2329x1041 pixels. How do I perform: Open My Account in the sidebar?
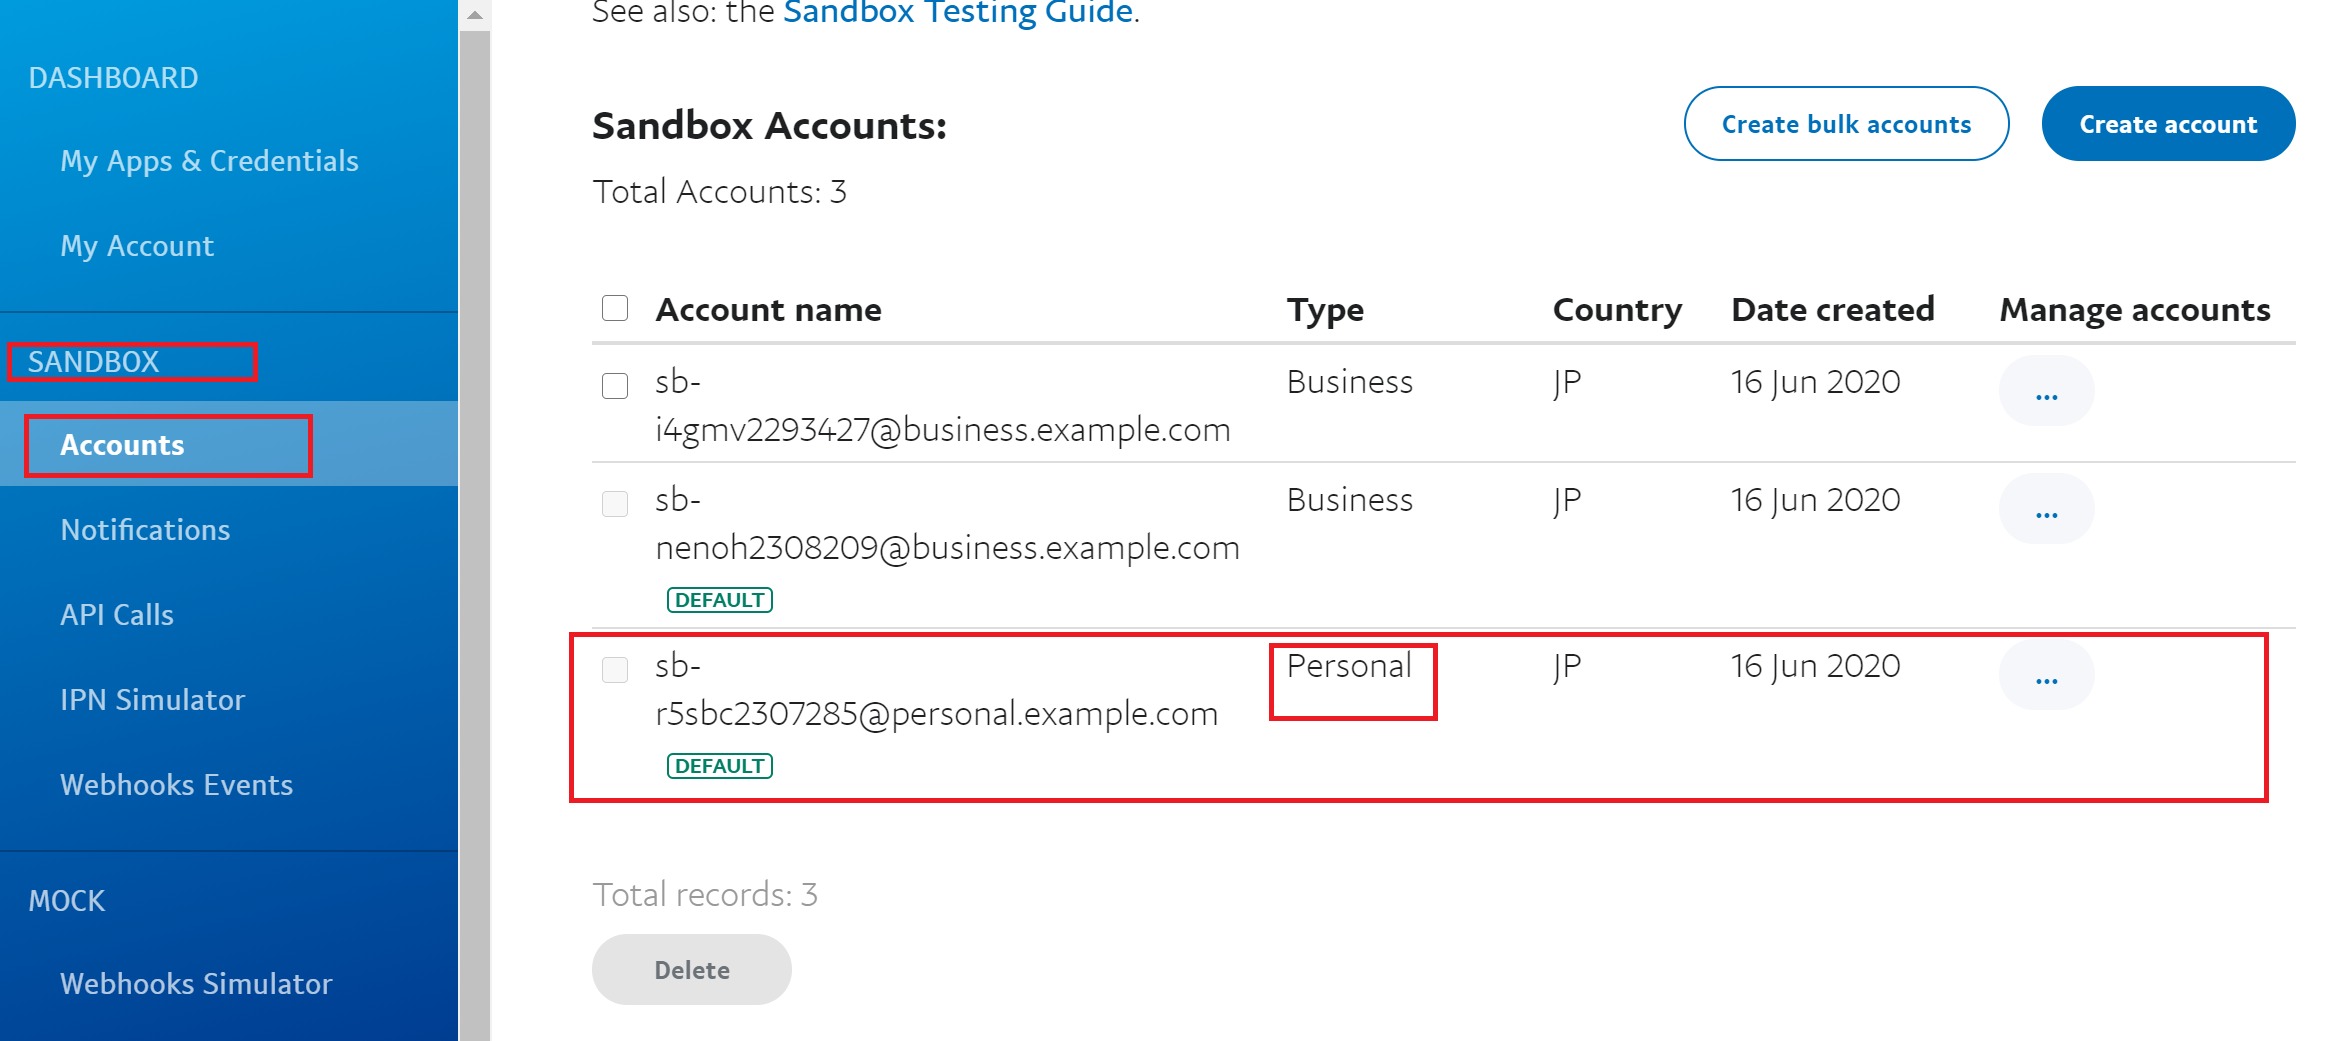(x=137, y=246)
